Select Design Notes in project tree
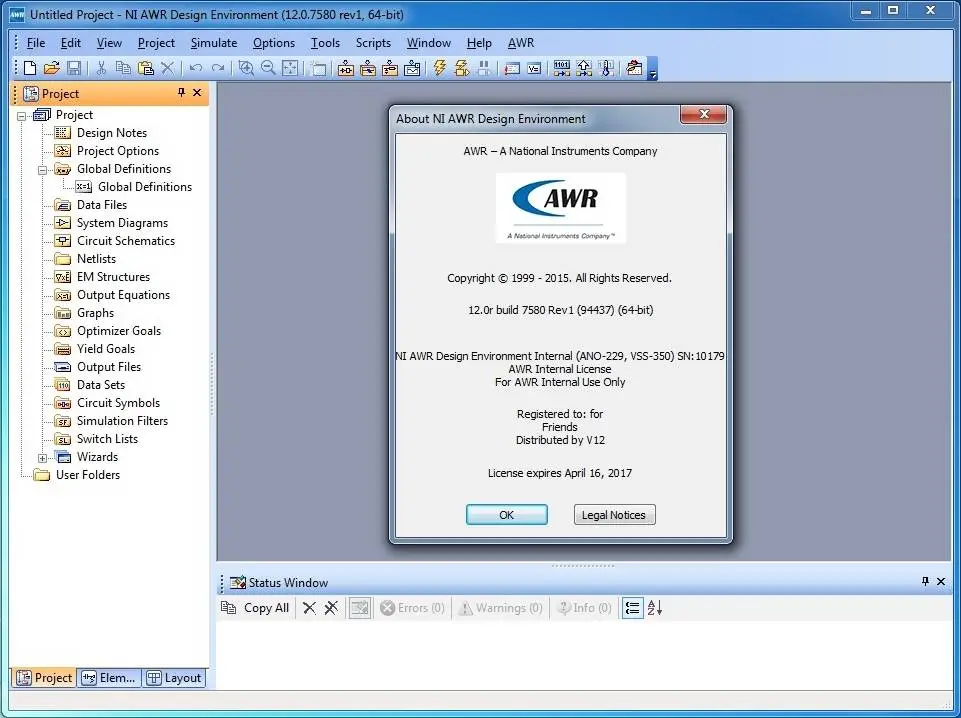 (x=112, y=133)
